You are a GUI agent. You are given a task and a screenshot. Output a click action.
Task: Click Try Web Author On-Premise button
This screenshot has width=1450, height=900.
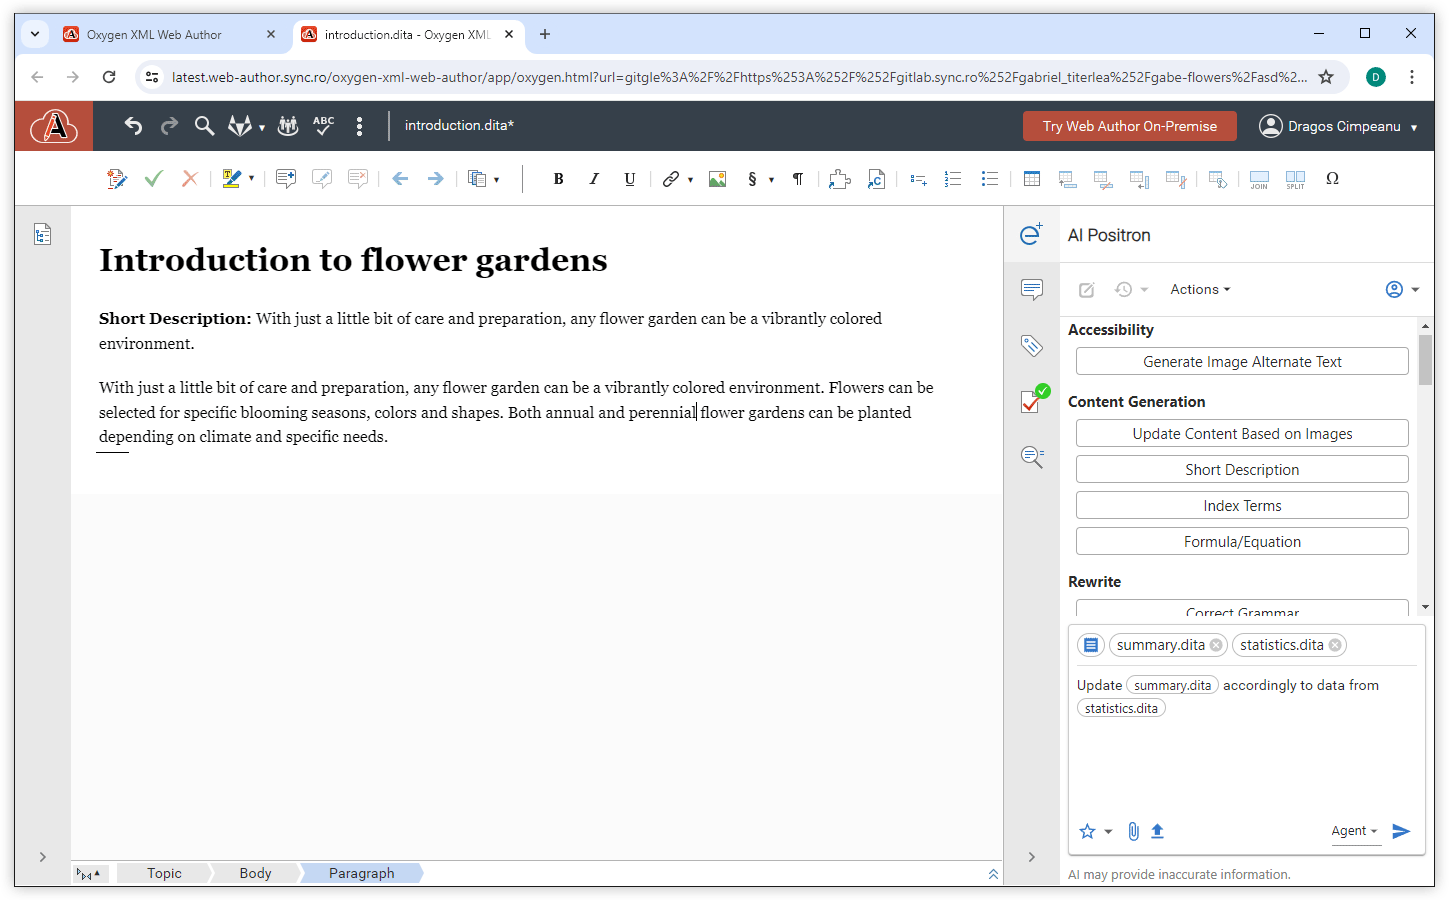1129,126
